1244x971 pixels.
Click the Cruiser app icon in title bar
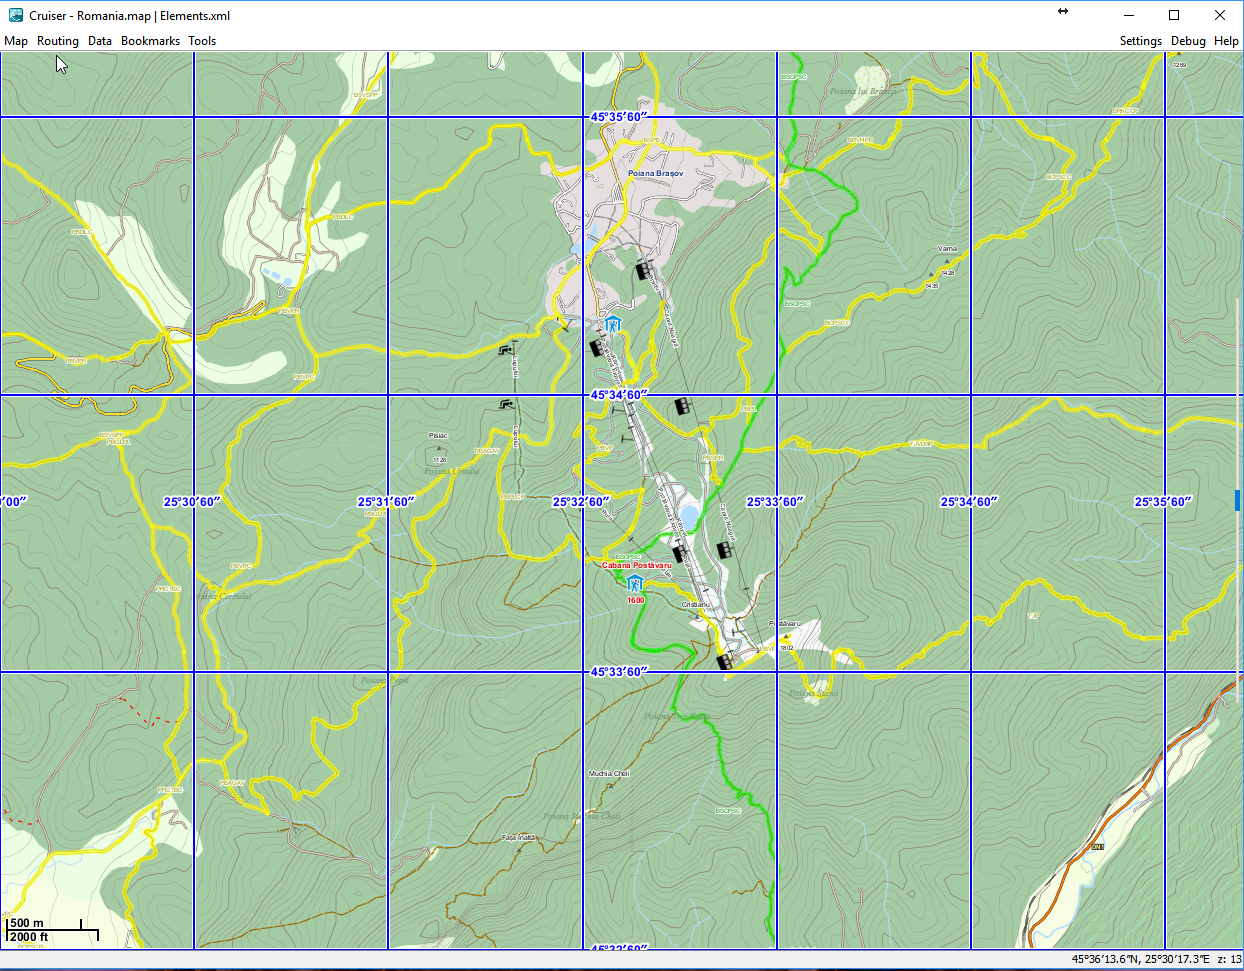point(16,15)
